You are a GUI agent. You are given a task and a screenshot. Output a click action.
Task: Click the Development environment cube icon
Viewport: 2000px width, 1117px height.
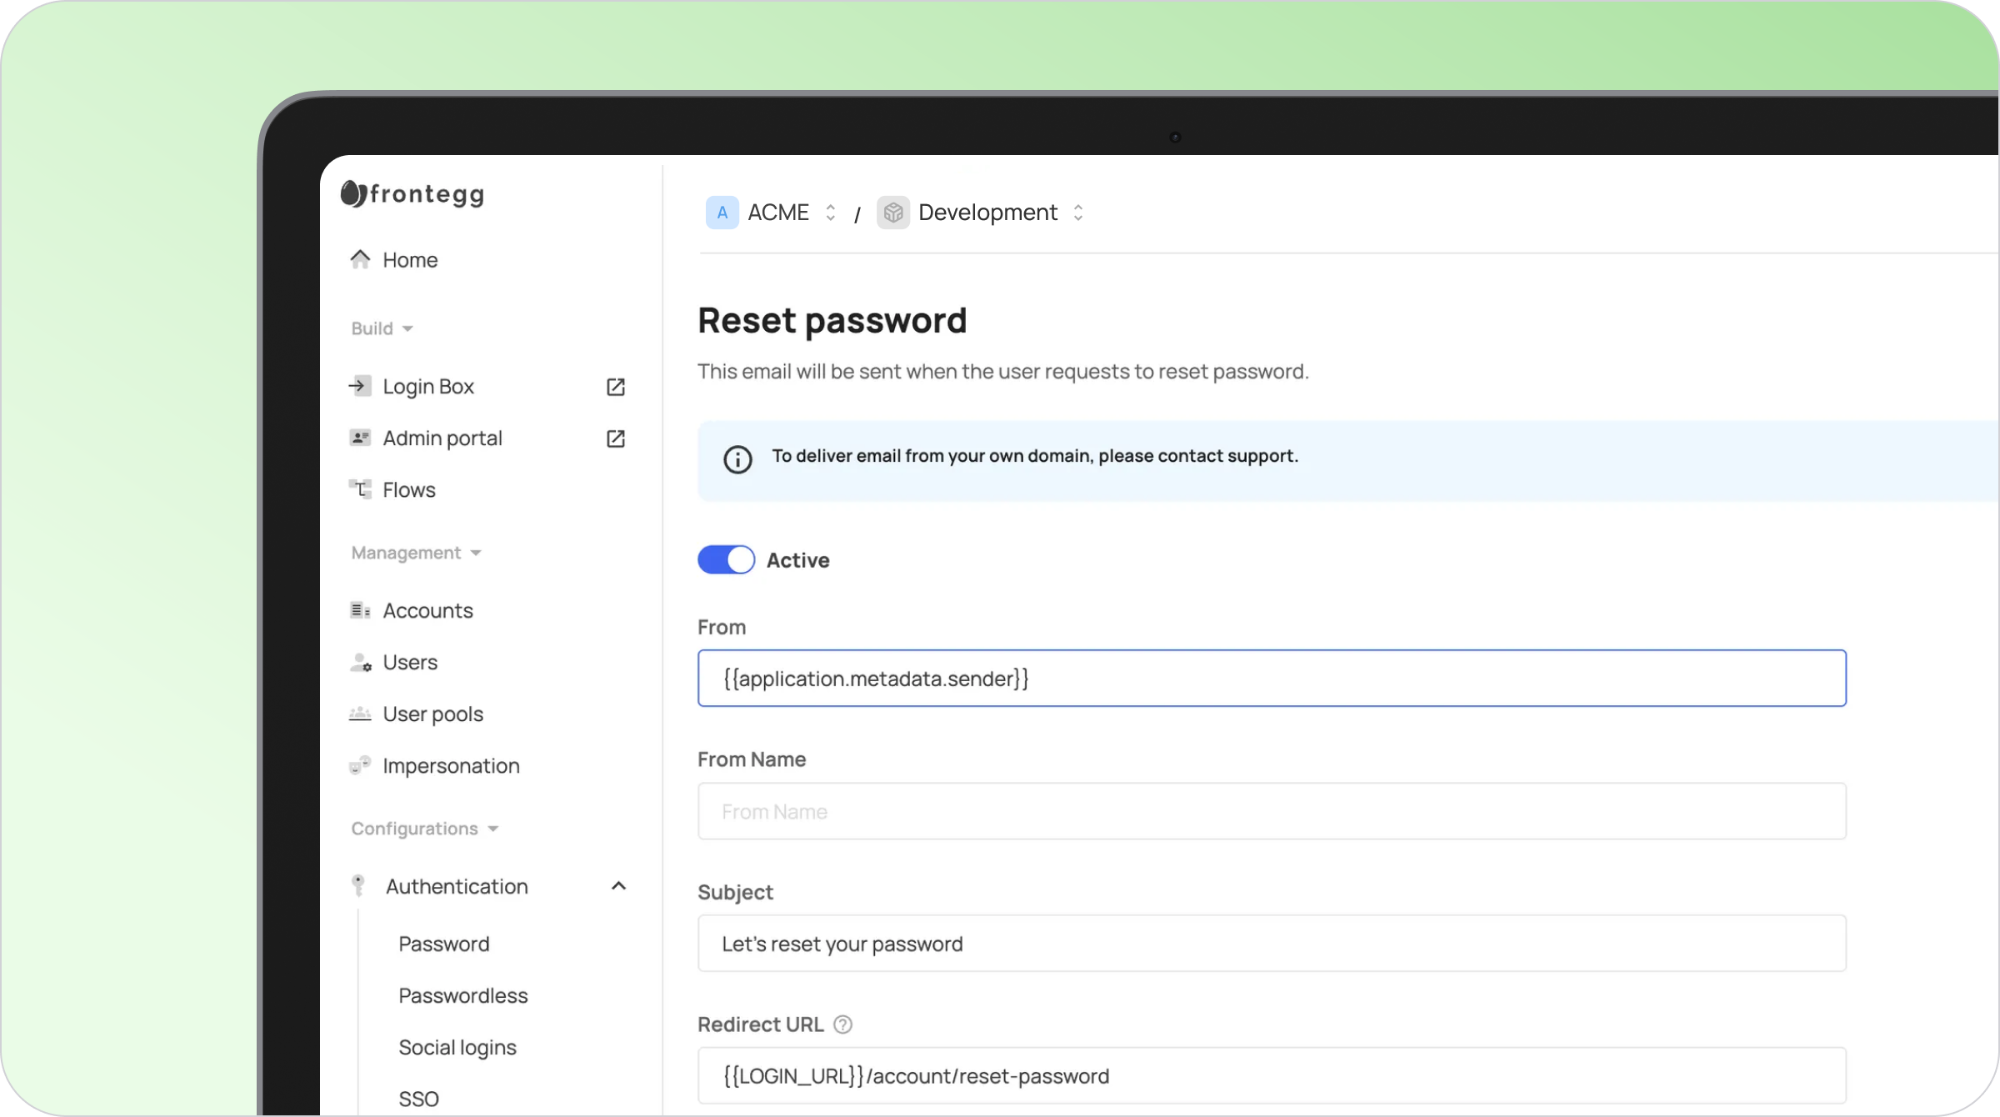[x=893, y=212]
